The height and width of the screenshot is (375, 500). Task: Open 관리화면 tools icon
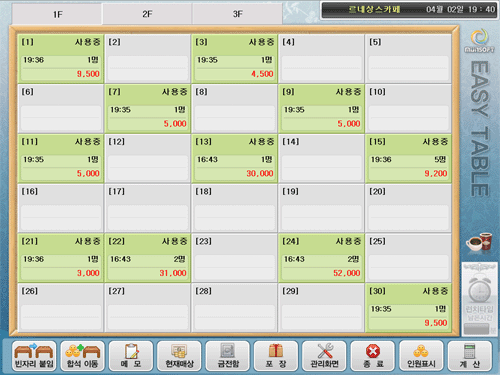(324, 356)
